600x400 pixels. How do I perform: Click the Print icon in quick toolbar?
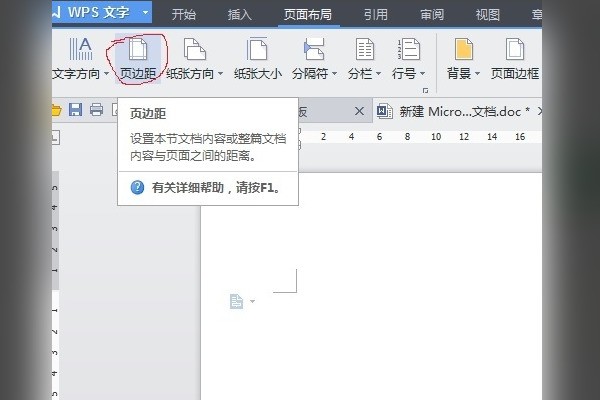[x=96, y=110]
